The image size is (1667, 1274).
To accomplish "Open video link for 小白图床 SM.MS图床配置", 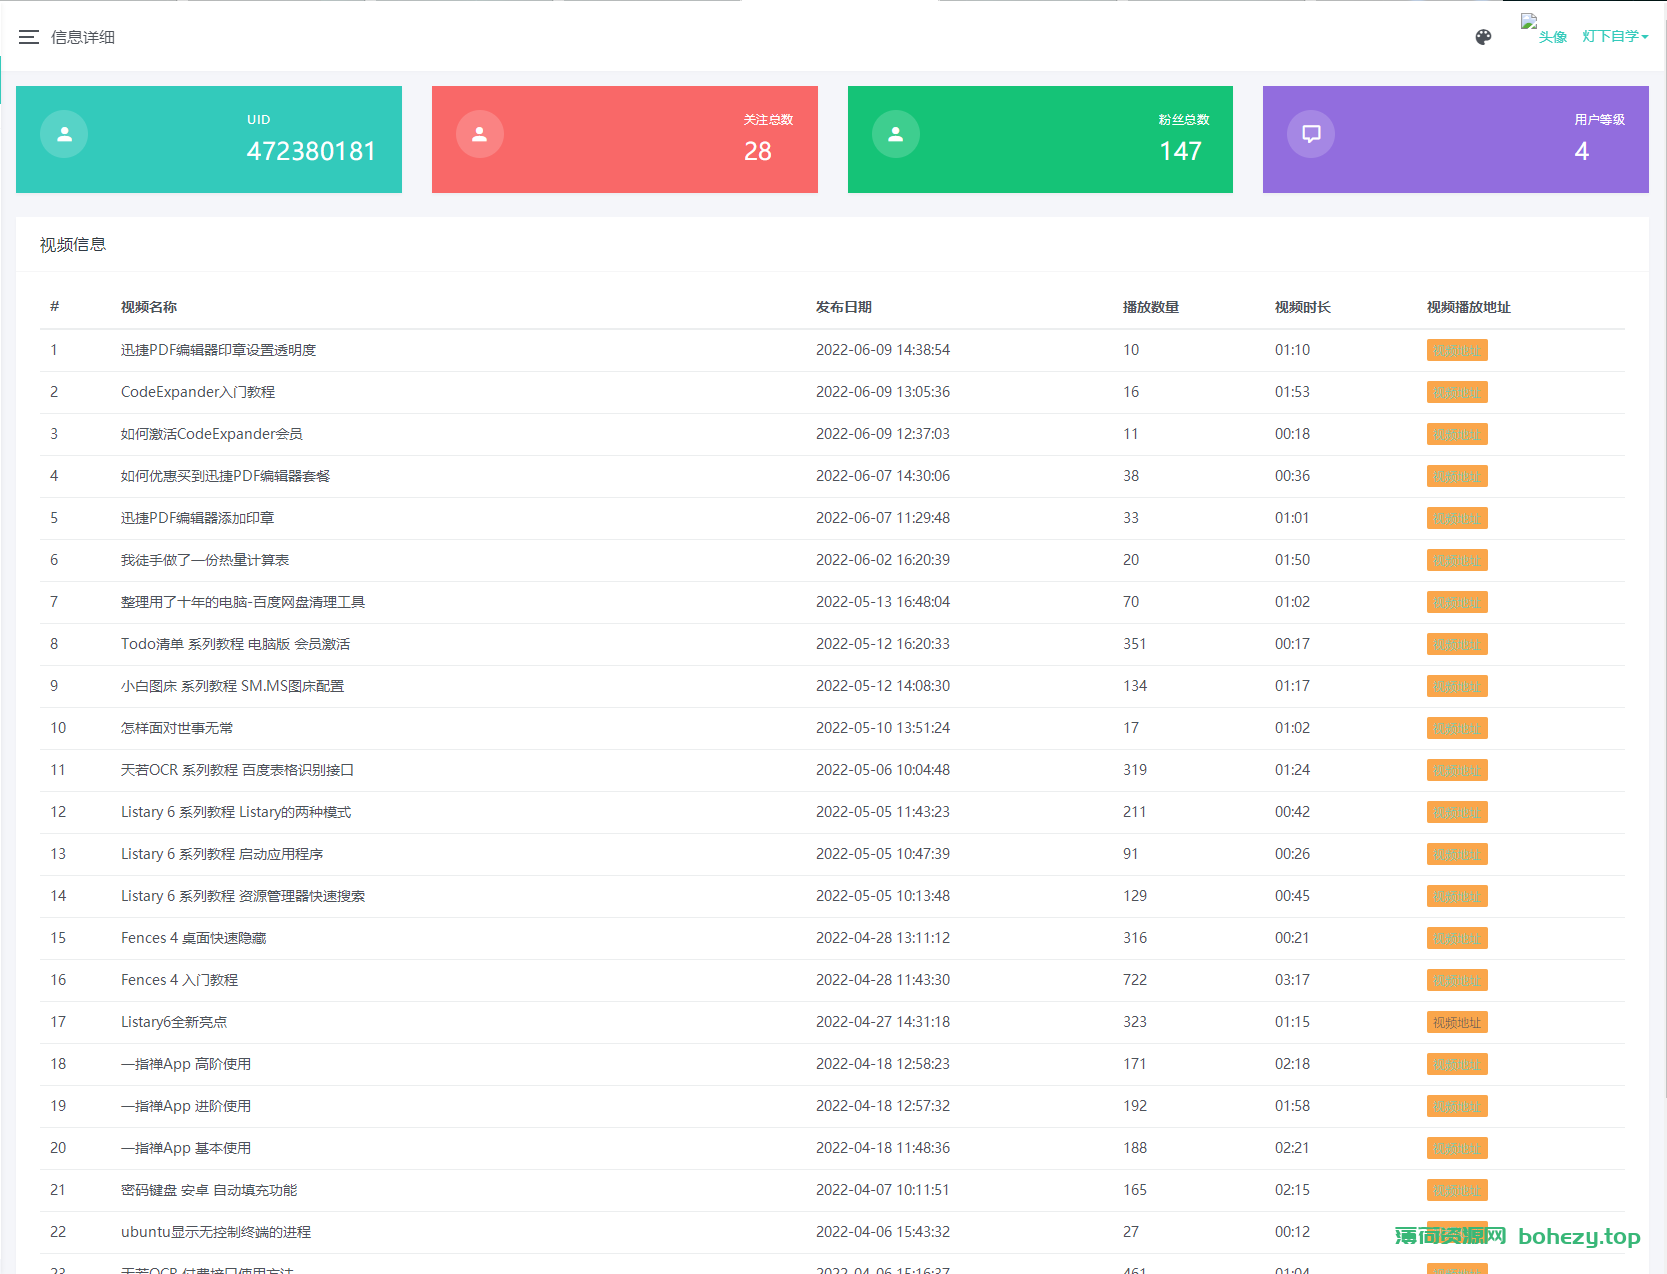I will 1457,686.
